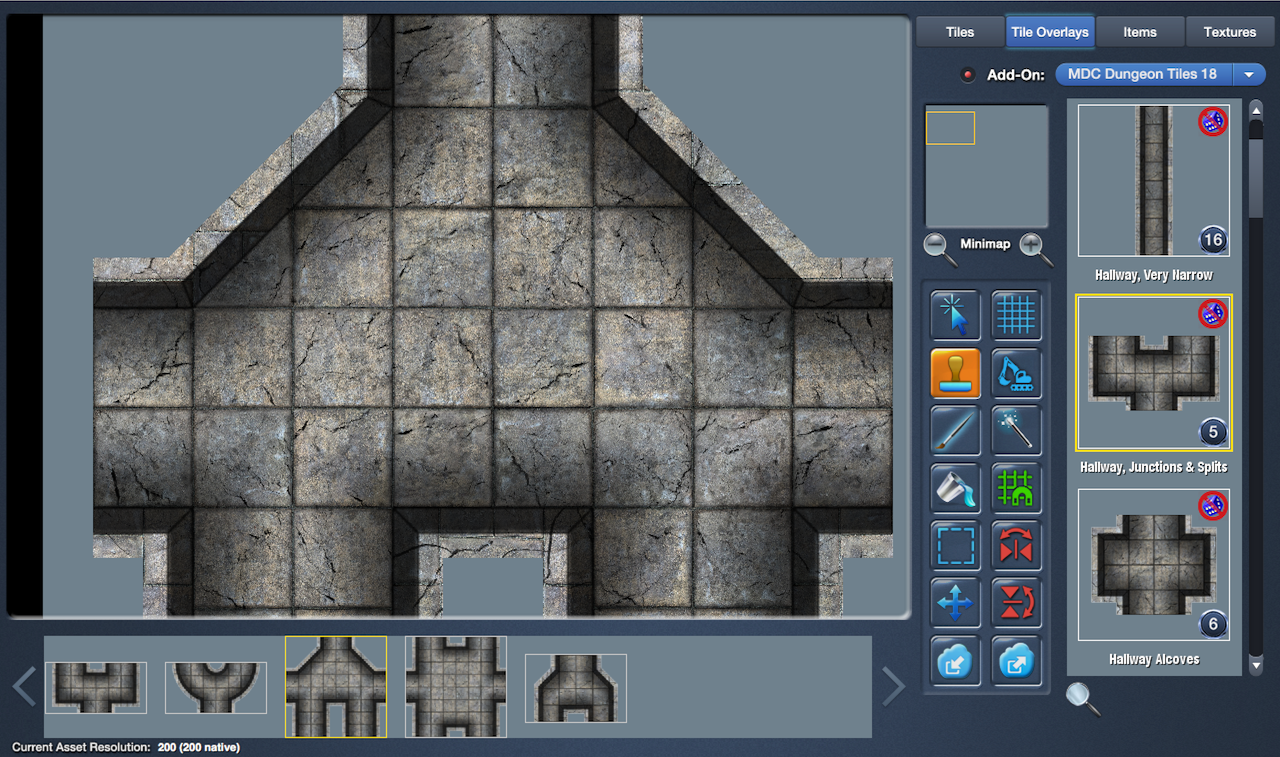The height and width of the screenshot is (757, 1280).
Task: Choose the cross-shaped junction variant
Action: 456,687
